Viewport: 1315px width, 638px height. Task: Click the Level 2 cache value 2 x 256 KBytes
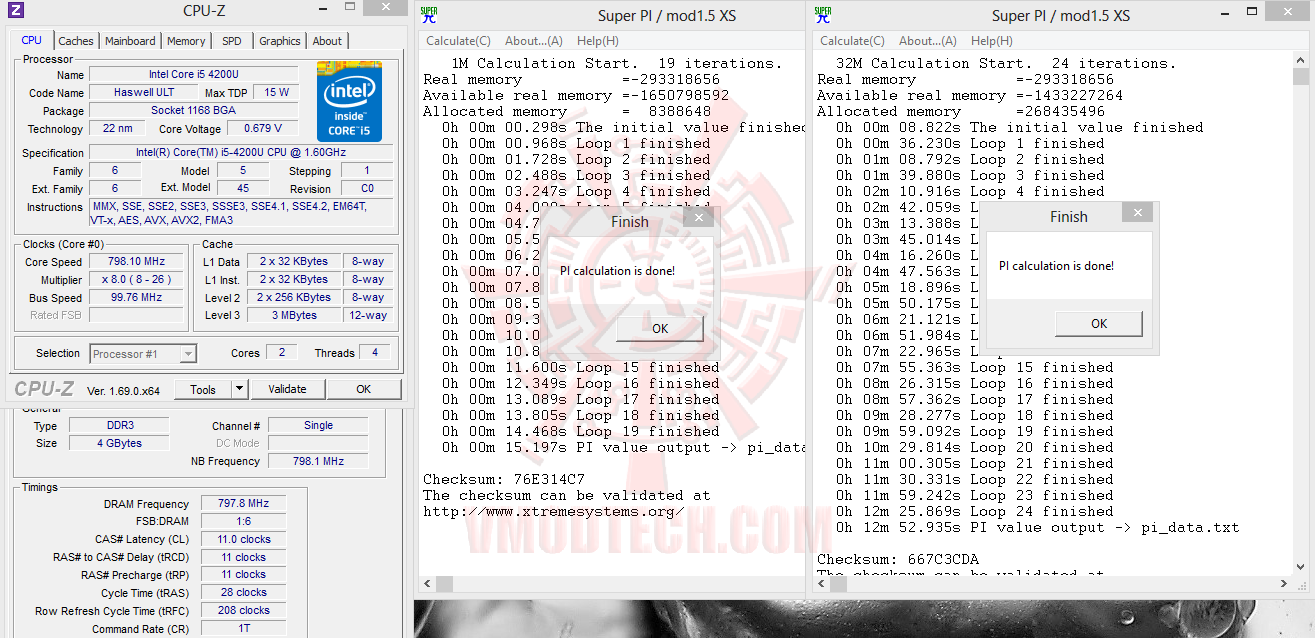tap(293, 298)
